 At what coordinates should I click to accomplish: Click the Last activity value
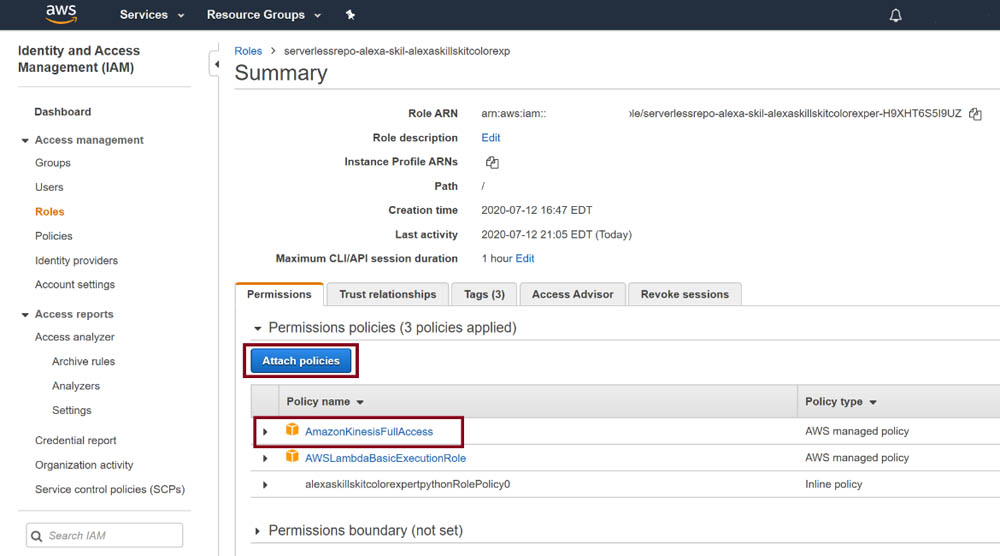point(556,235)
